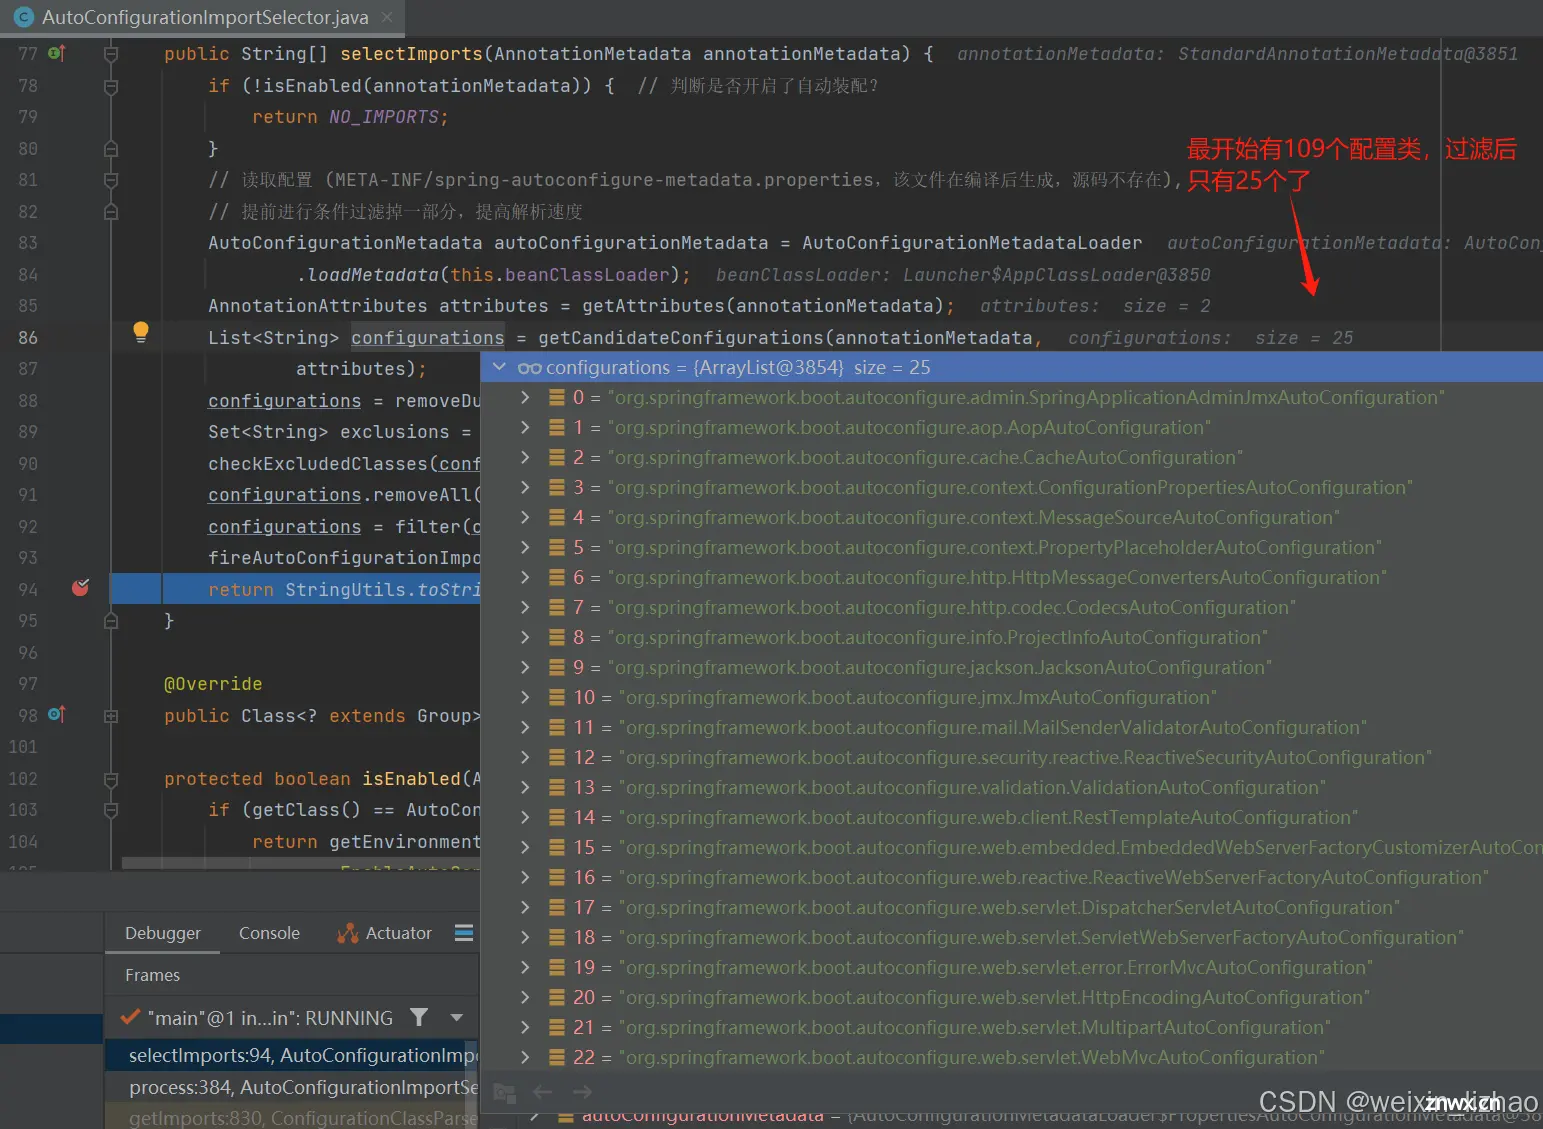Switch to the Console tab
The width and height of the screenshot is (1543, 1129).
tap(269, 933)
